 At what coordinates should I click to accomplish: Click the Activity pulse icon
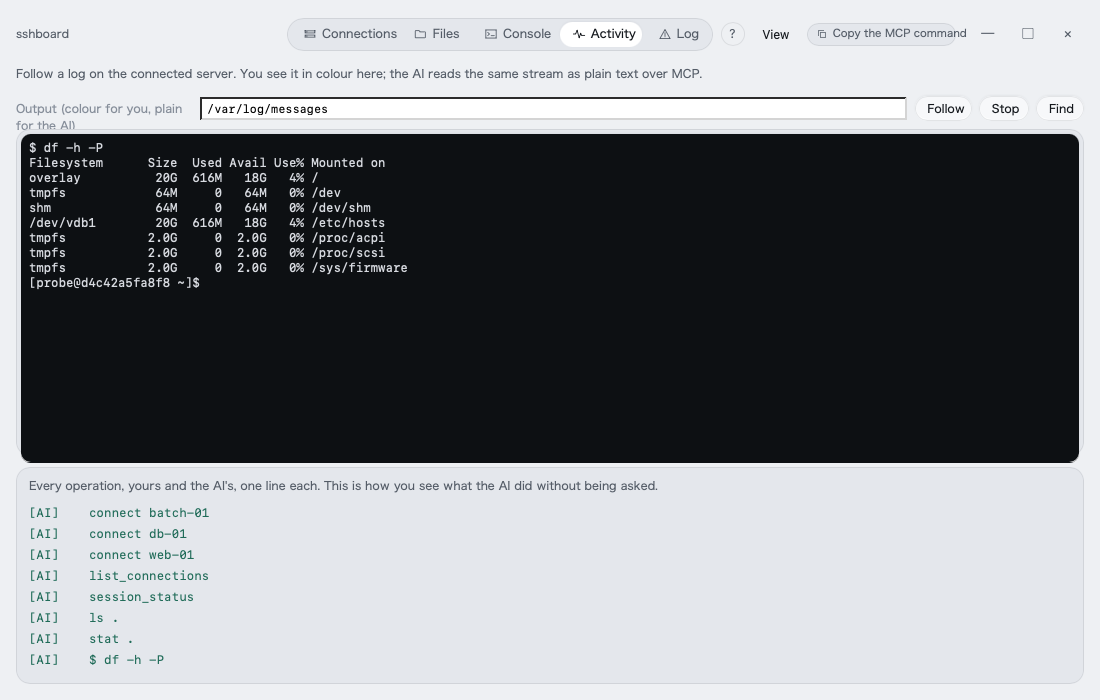coord(579,34)
